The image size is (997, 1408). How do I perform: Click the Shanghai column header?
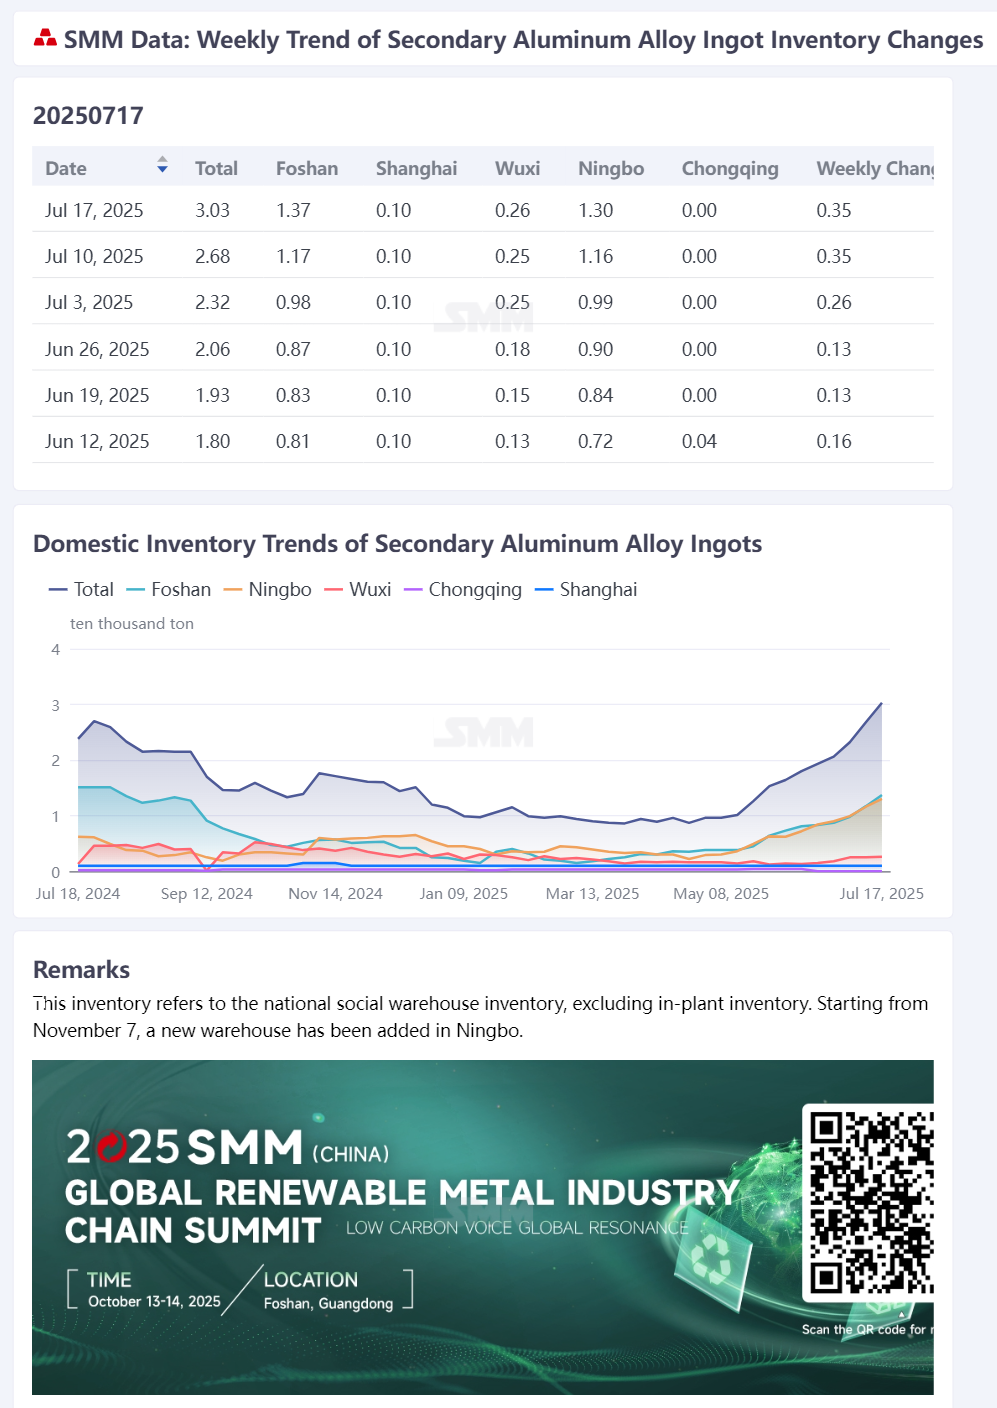[x=416, y=168]
